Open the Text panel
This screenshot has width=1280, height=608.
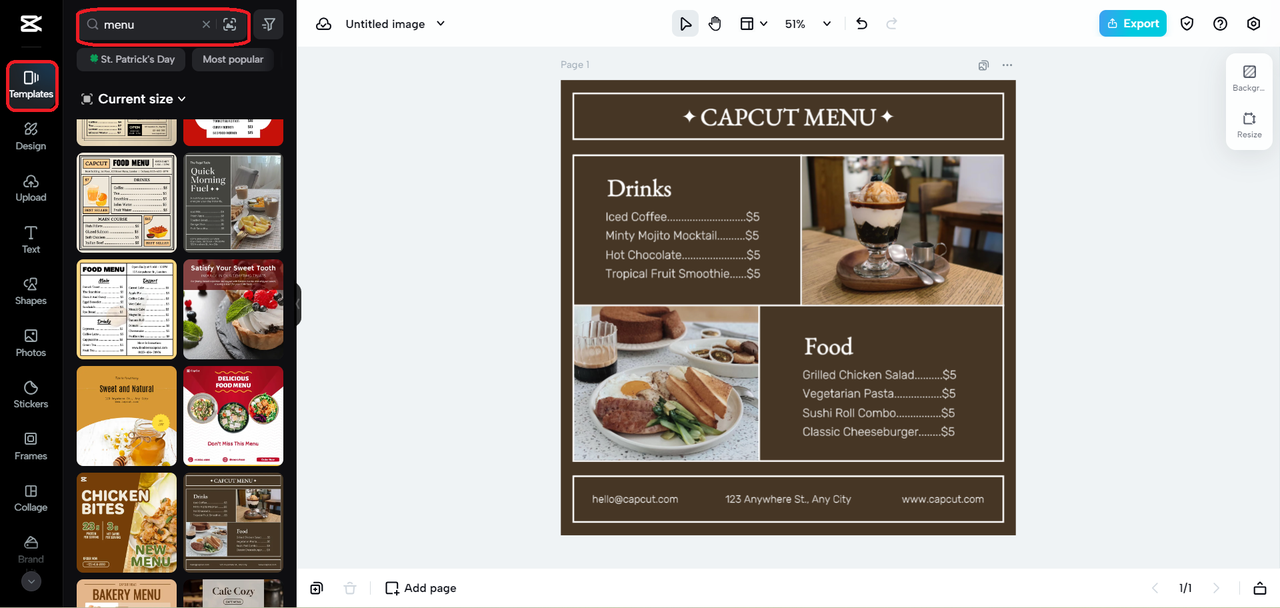(x=31, y=239)
